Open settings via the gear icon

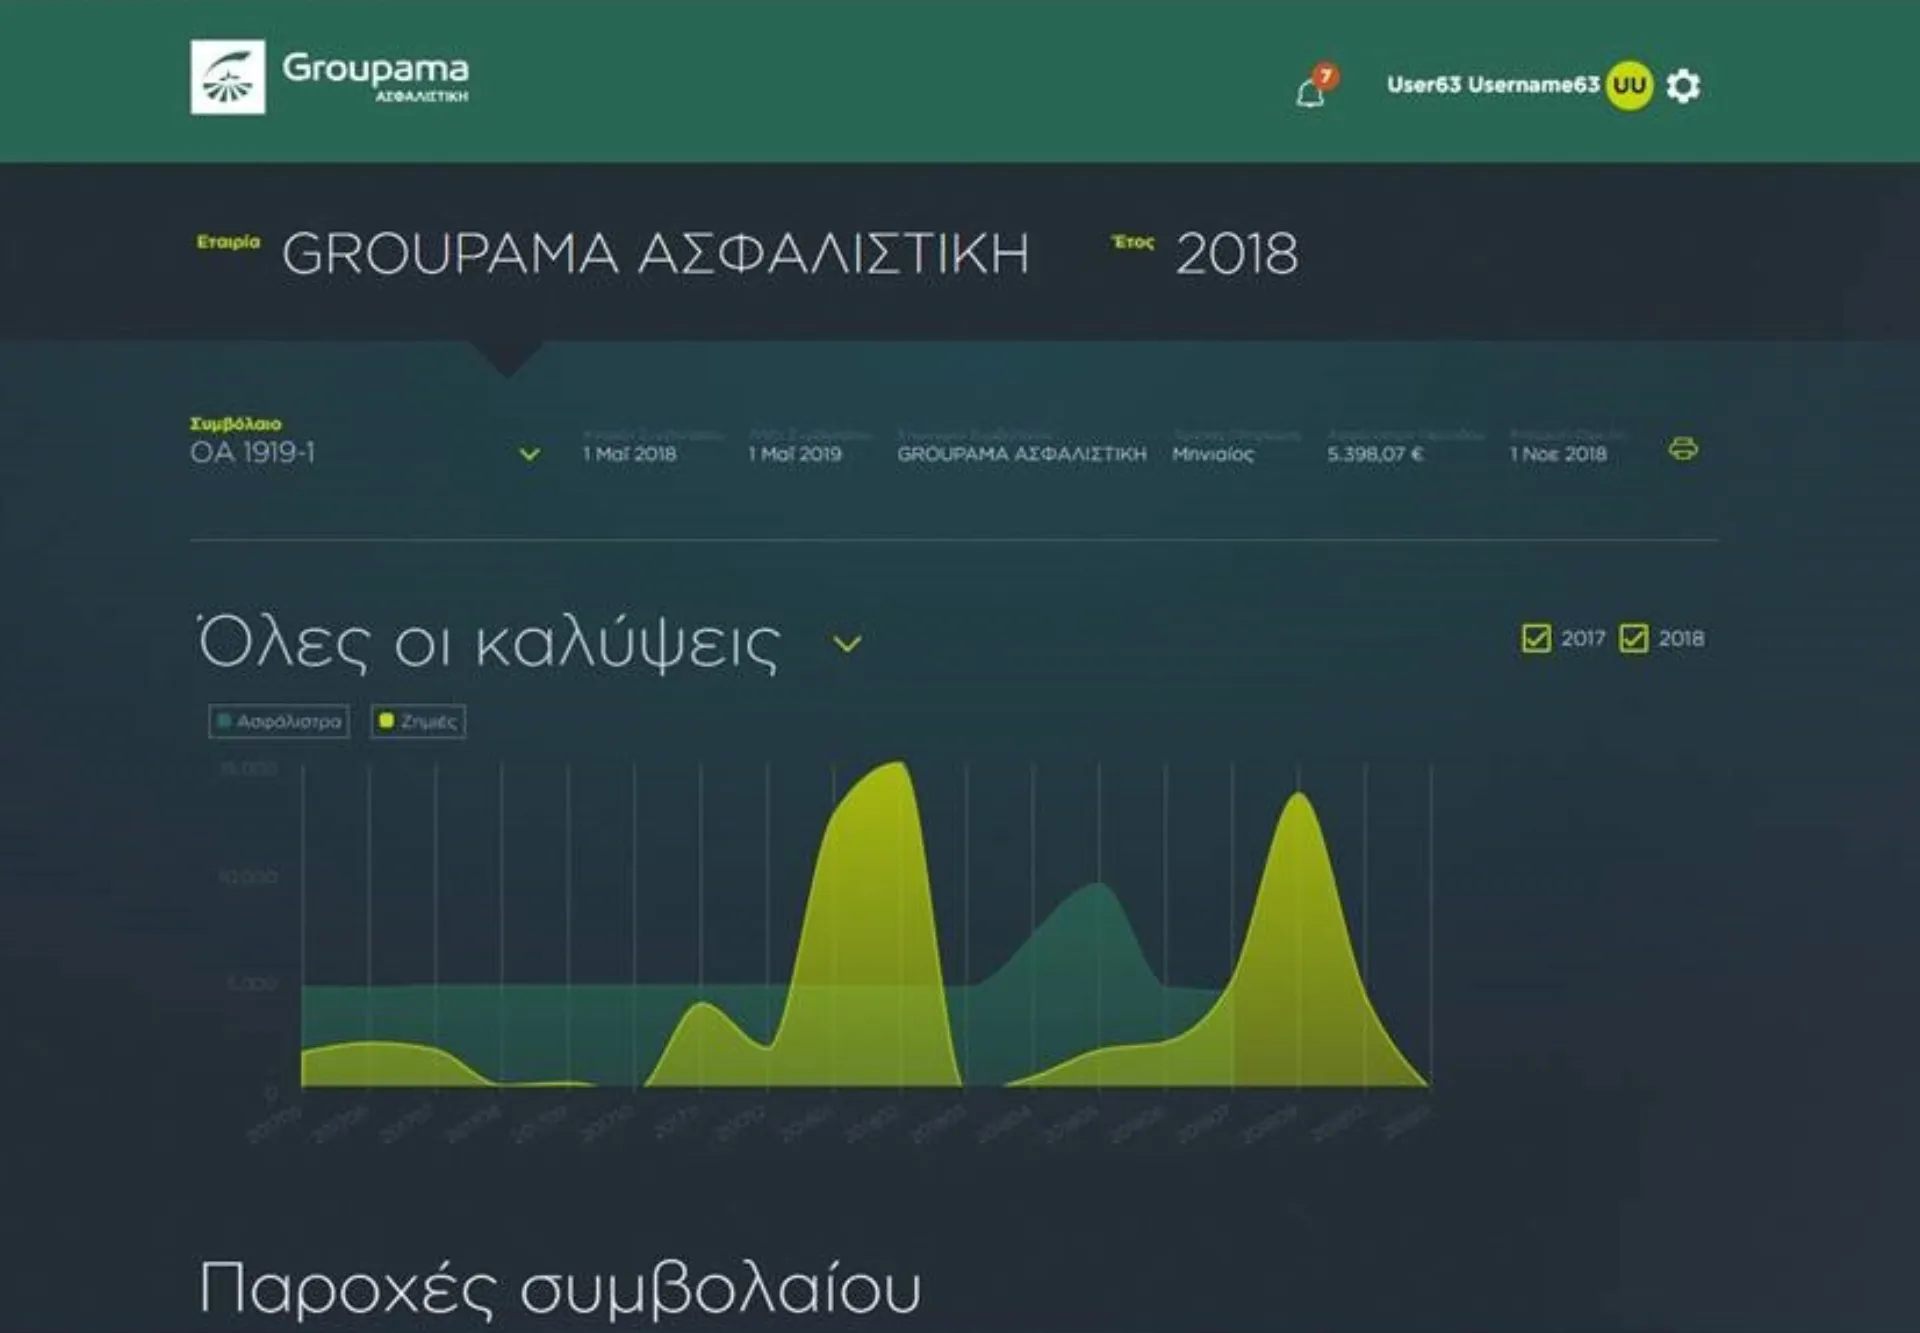point(1685,86)
